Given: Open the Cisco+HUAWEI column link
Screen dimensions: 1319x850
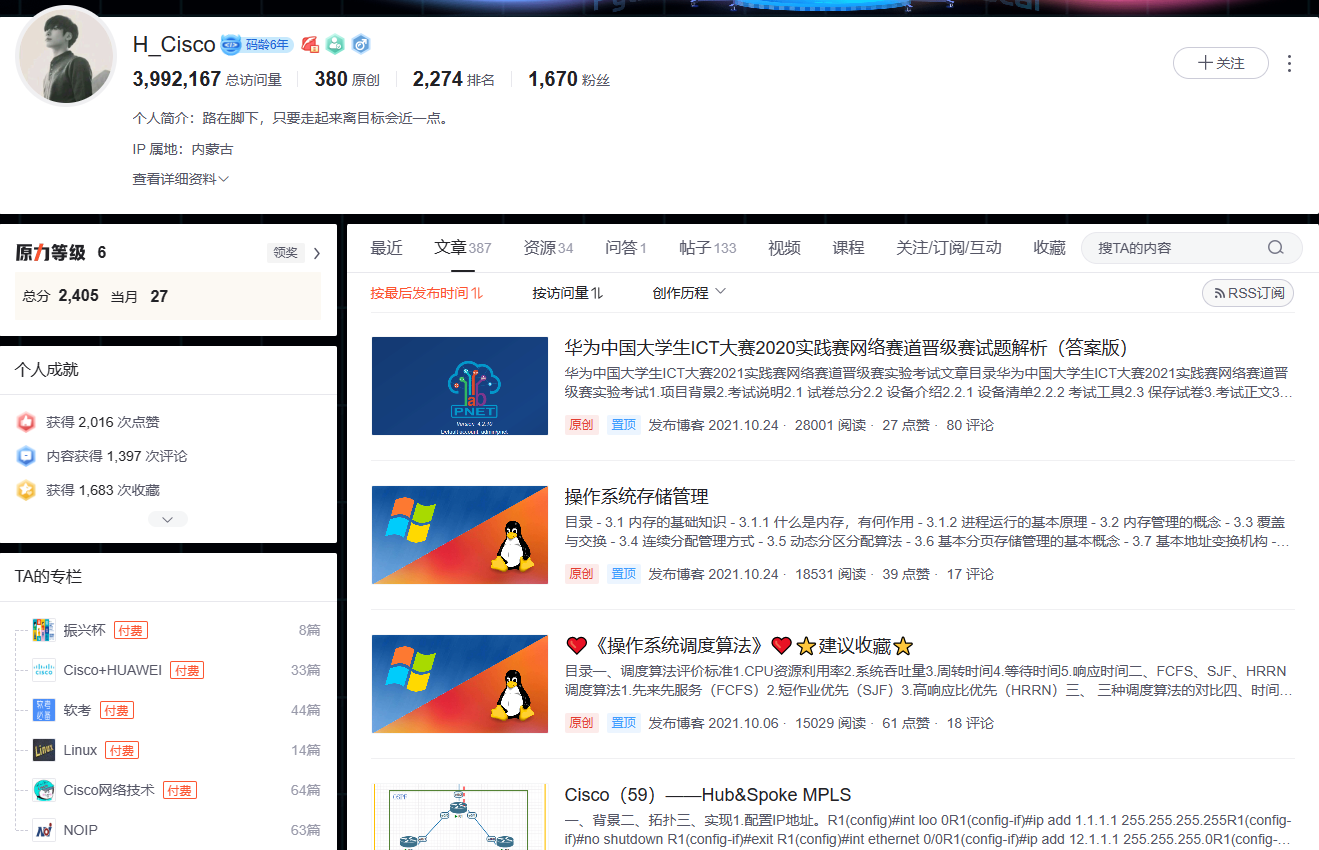Looking at the screenshot, I should (x=112, y=670).
